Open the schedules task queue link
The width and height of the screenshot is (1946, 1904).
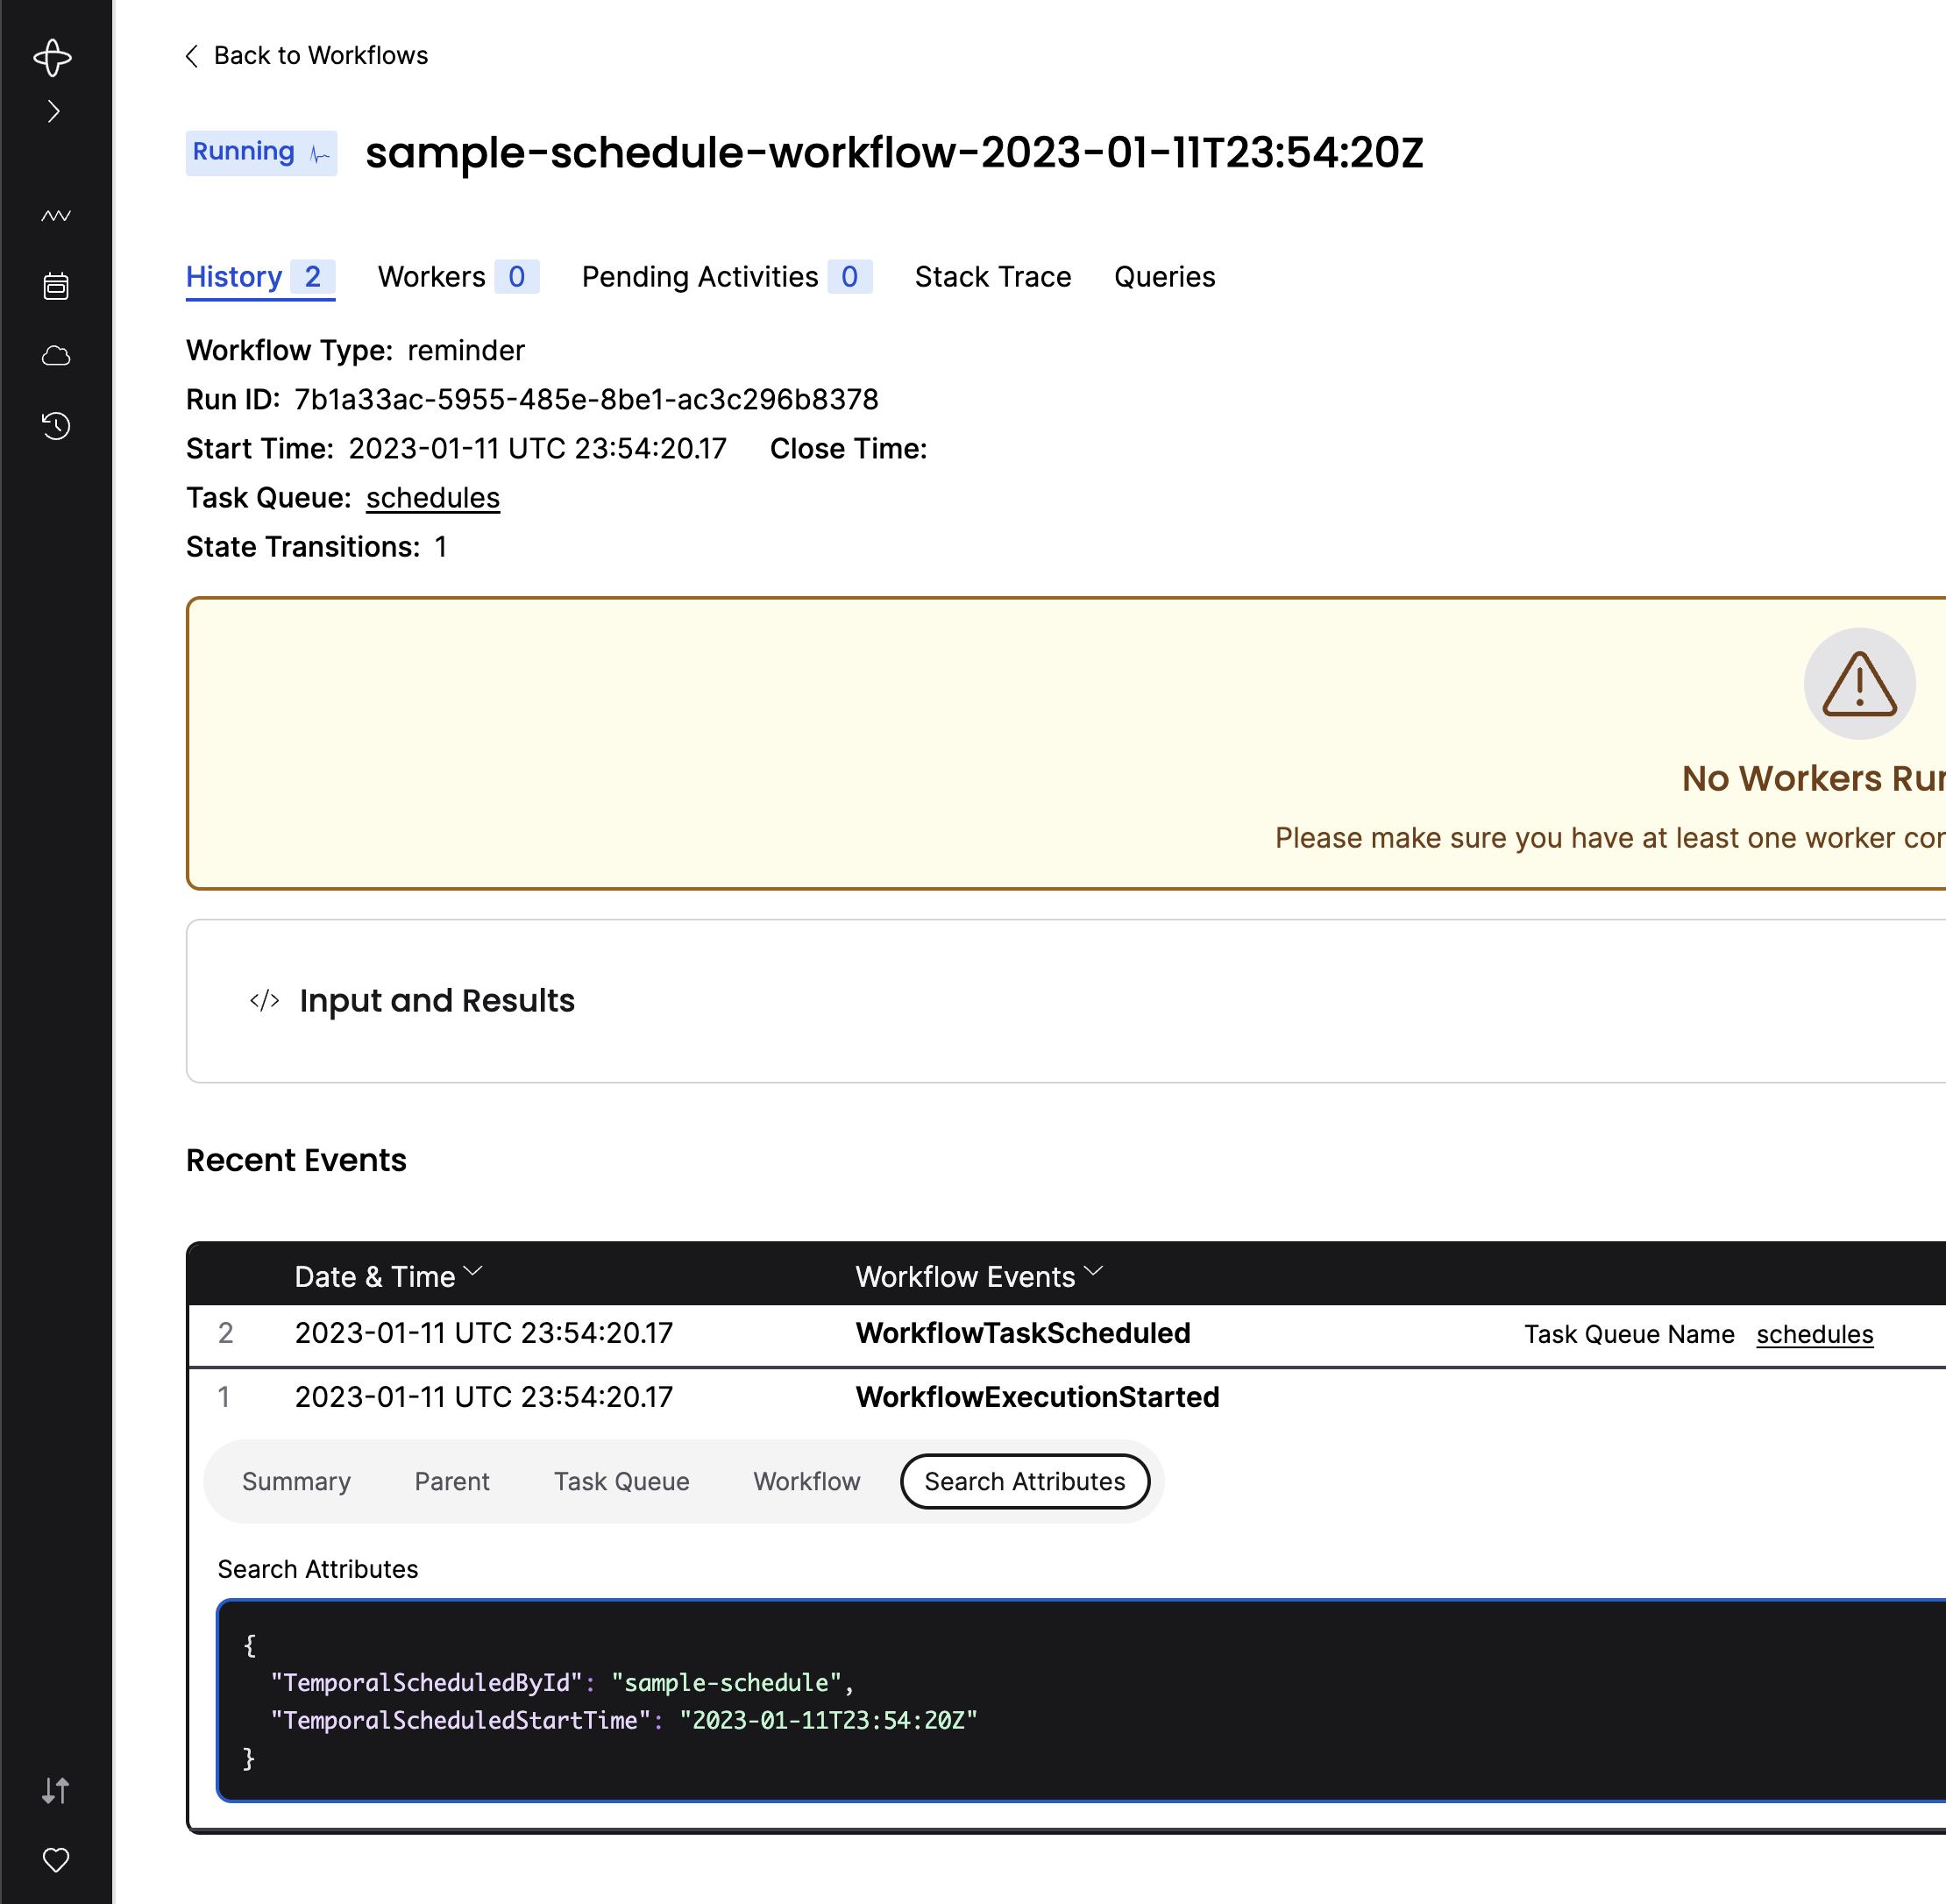coord(432,497)
